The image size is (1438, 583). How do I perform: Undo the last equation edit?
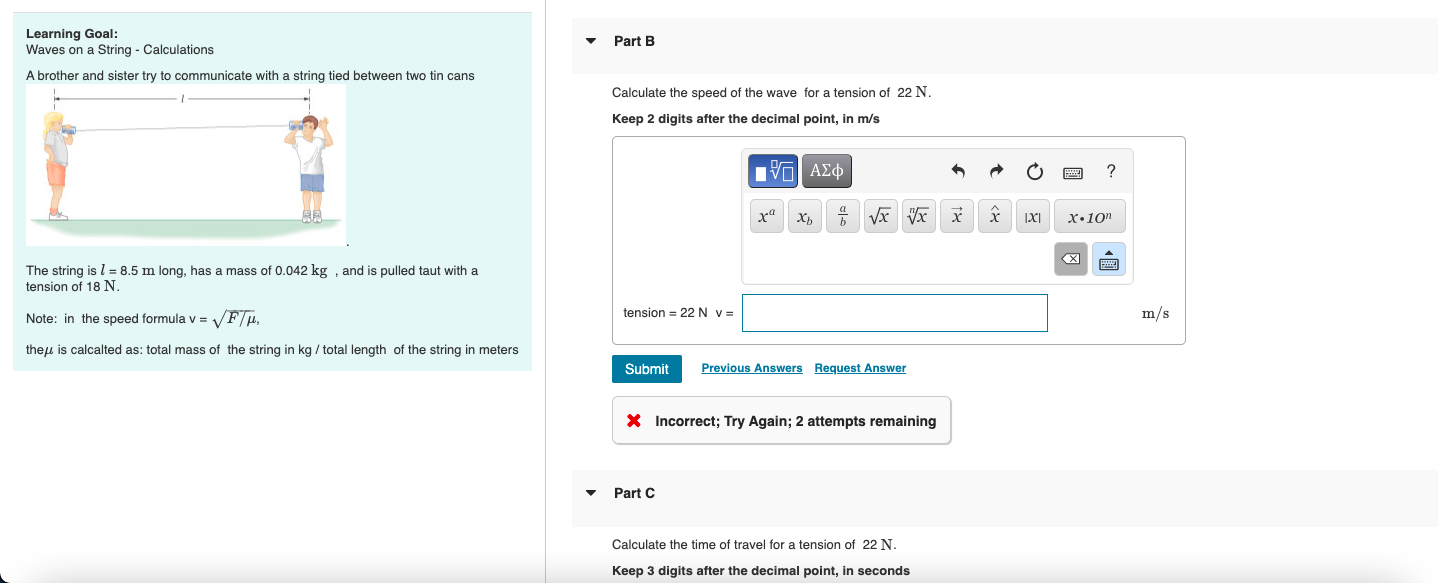click(958, 171)
